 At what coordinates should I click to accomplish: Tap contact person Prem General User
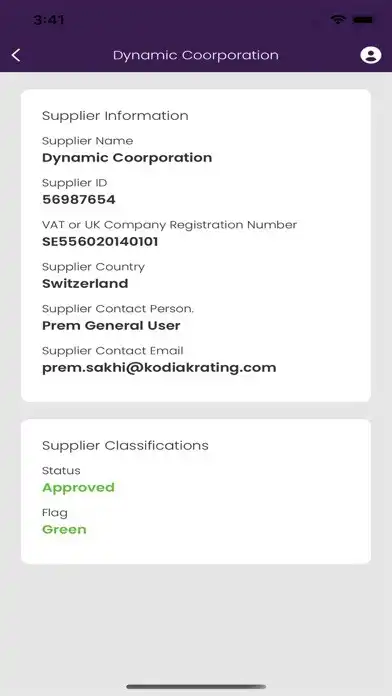[111, 326]
